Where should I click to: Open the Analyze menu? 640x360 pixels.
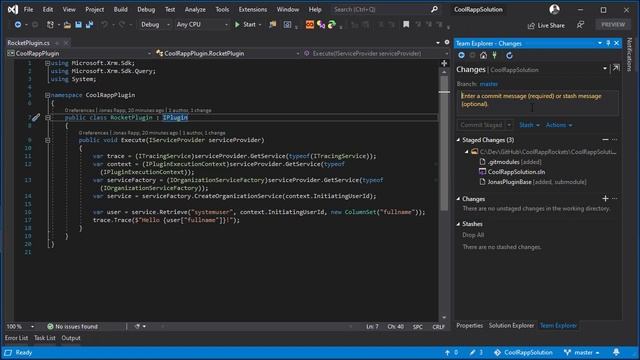(195, 9)
